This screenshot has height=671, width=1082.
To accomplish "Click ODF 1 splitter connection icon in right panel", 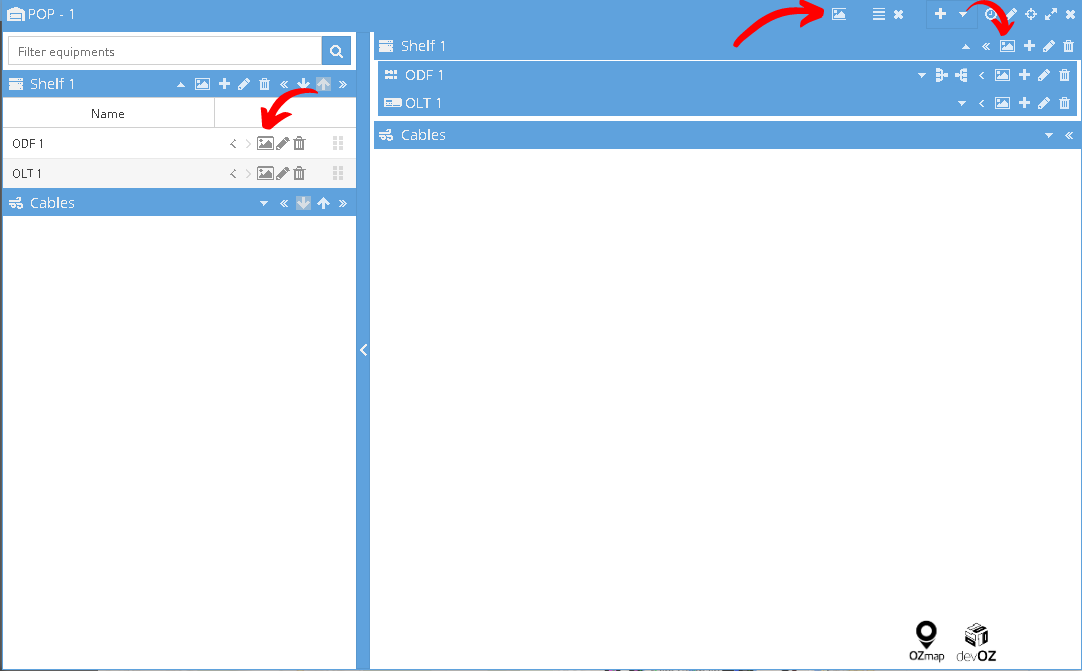I will point(941,75).
